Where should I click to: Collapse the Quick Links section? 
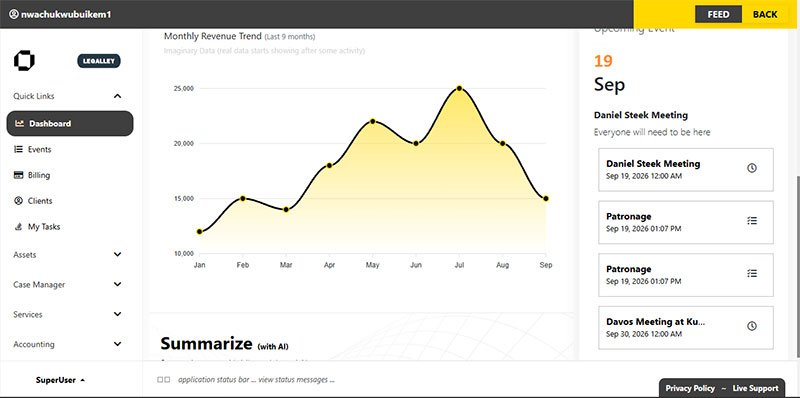tap(117, 96)
